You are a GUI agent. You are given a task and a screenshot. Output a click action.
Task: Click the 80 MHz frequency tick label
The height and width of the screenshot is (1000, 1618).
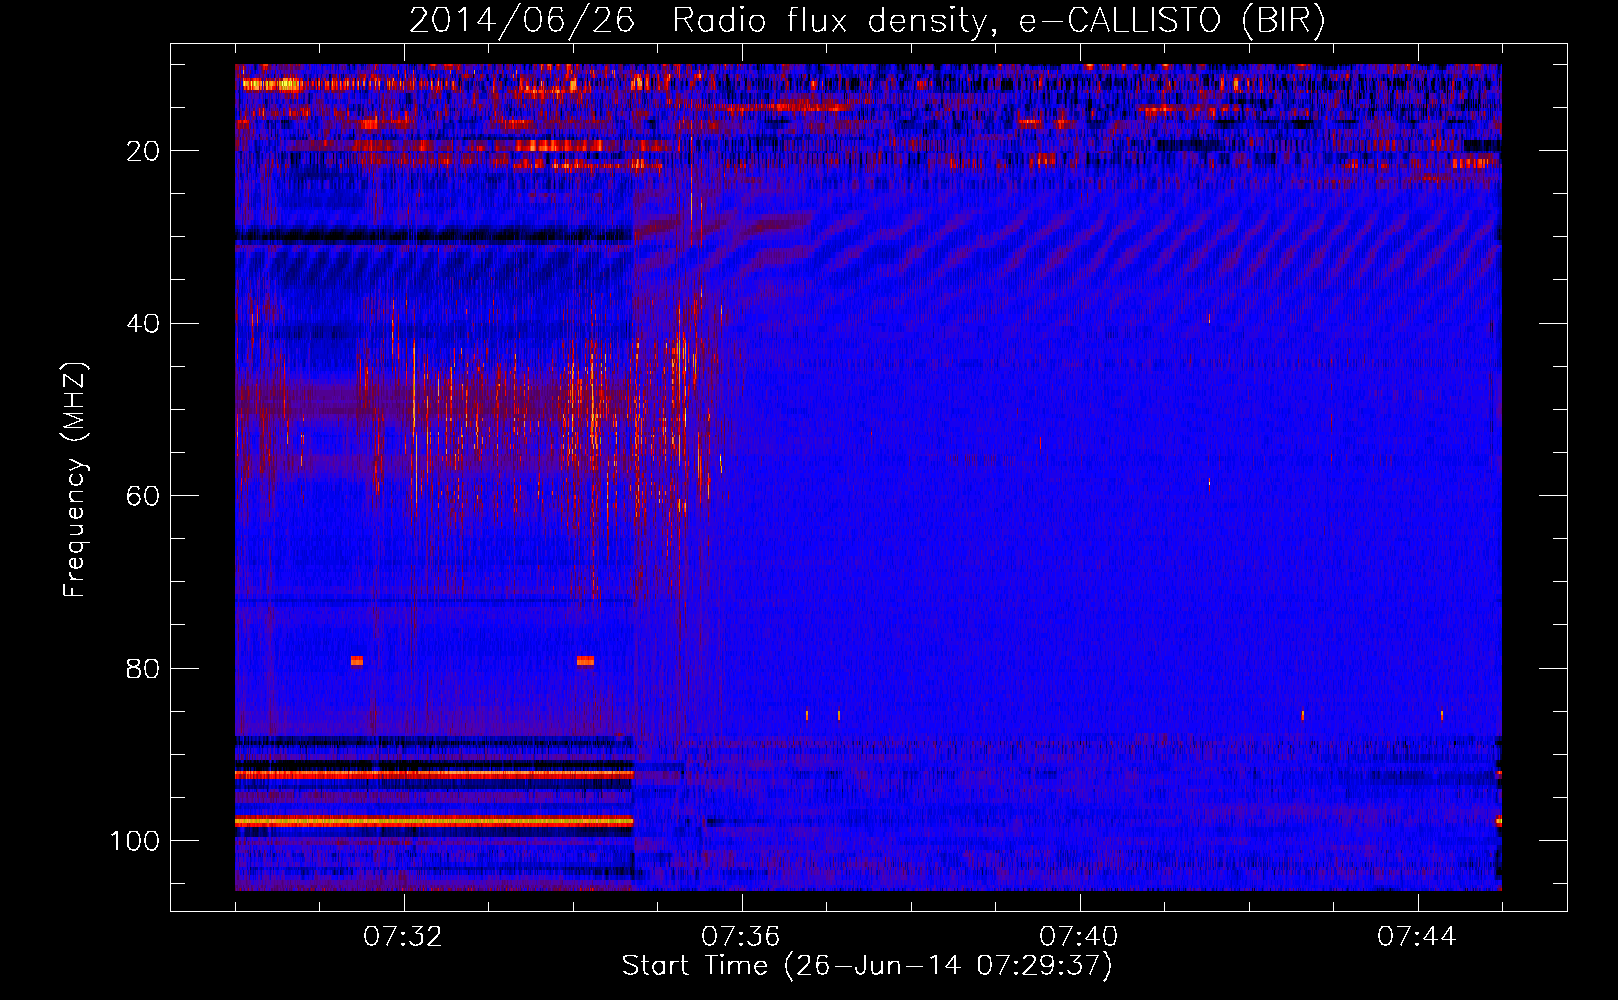pyautogui.click(x=144, y=669)
